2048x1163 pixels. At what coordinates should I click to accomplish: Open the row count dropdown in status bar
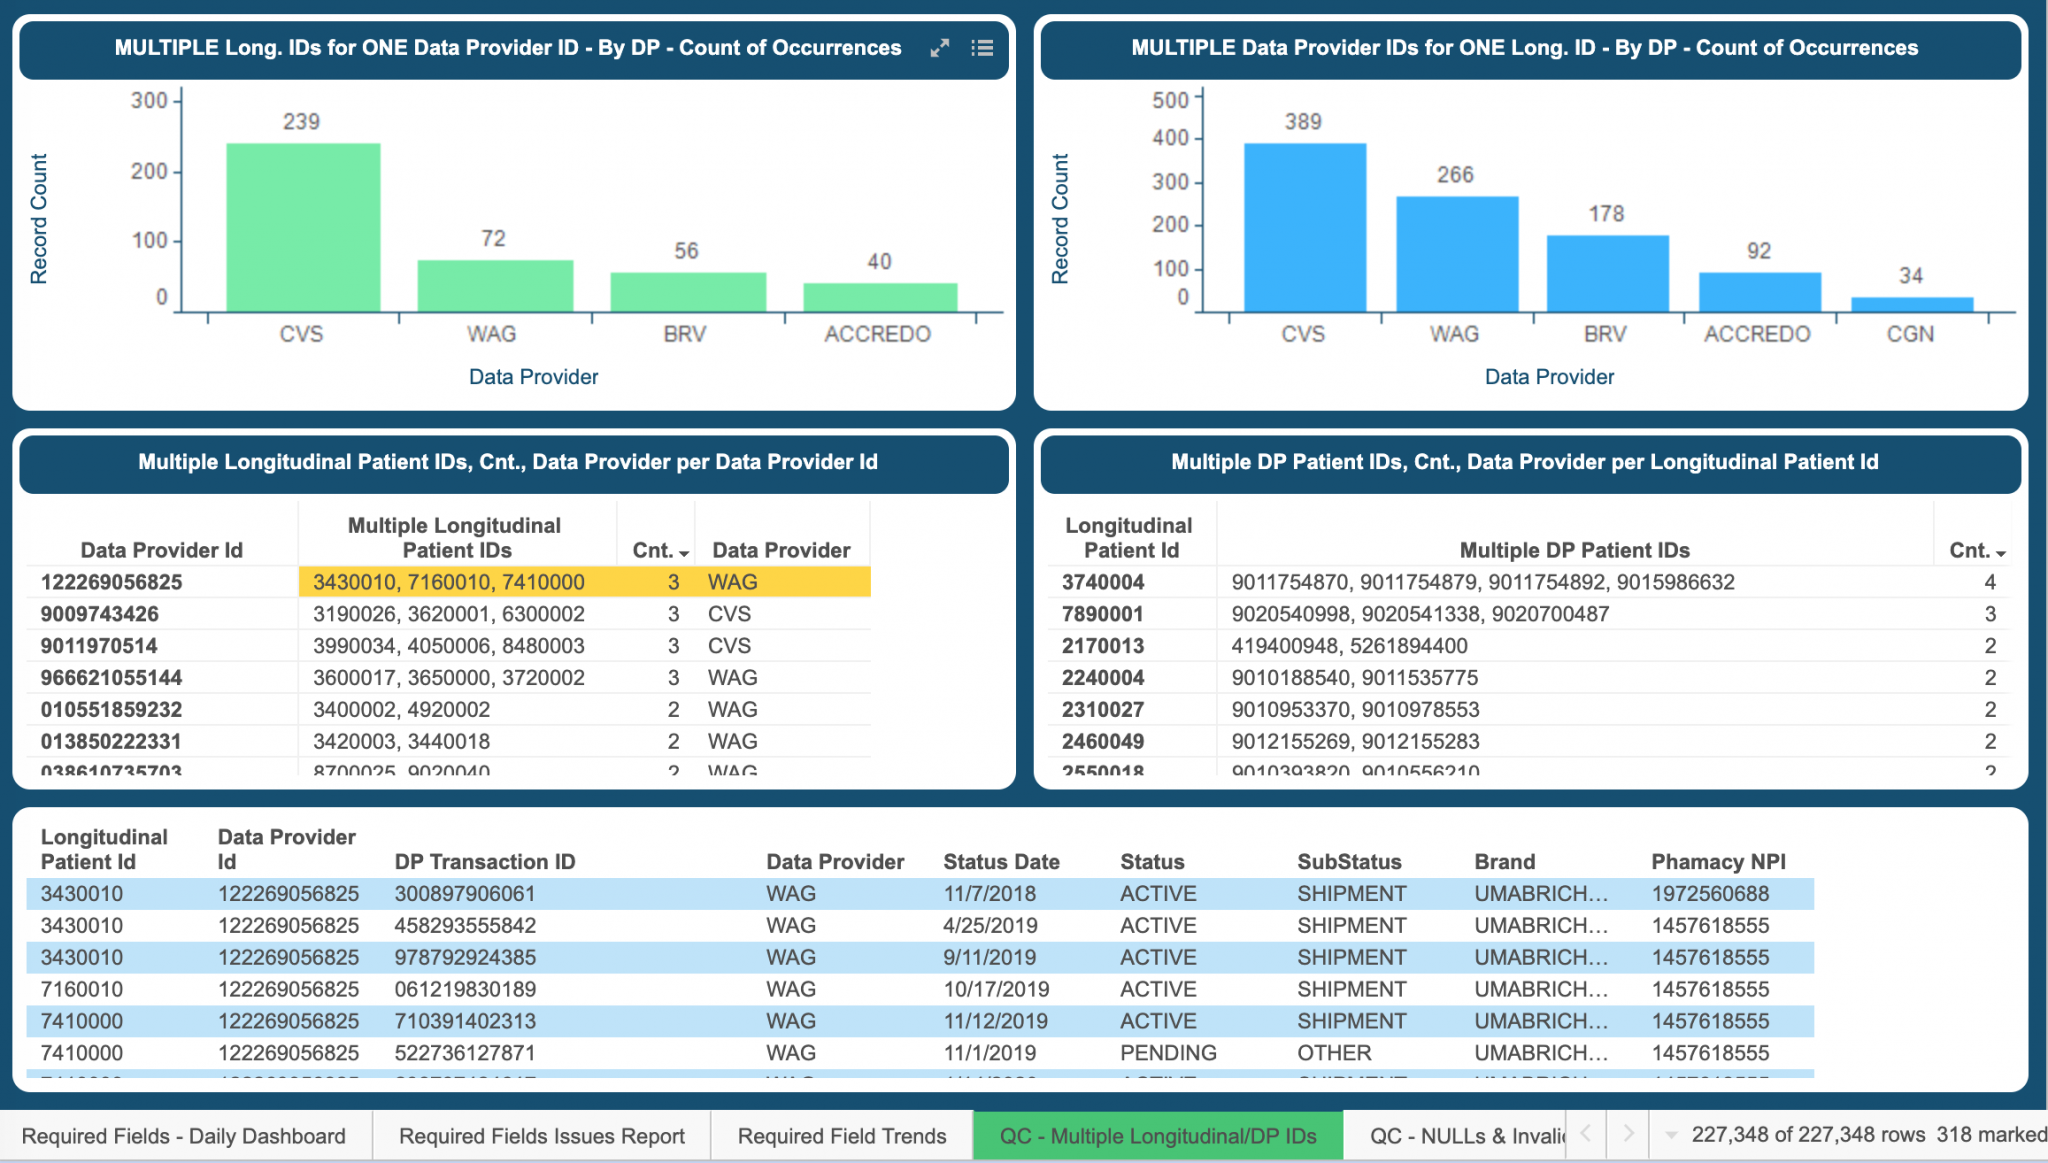(x=1671, y=1135)
